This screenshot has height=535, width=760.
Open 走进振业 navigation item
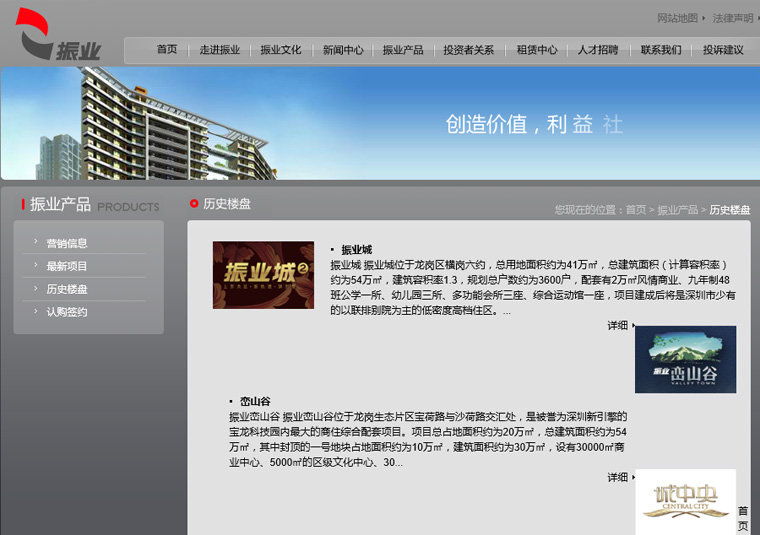tap(220, 49)
